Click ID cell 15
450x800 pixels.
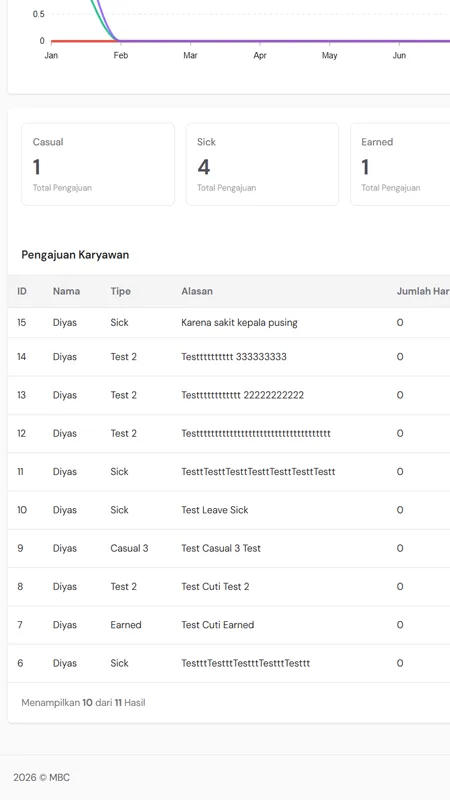pyautogui.click(x=21, y=322)
